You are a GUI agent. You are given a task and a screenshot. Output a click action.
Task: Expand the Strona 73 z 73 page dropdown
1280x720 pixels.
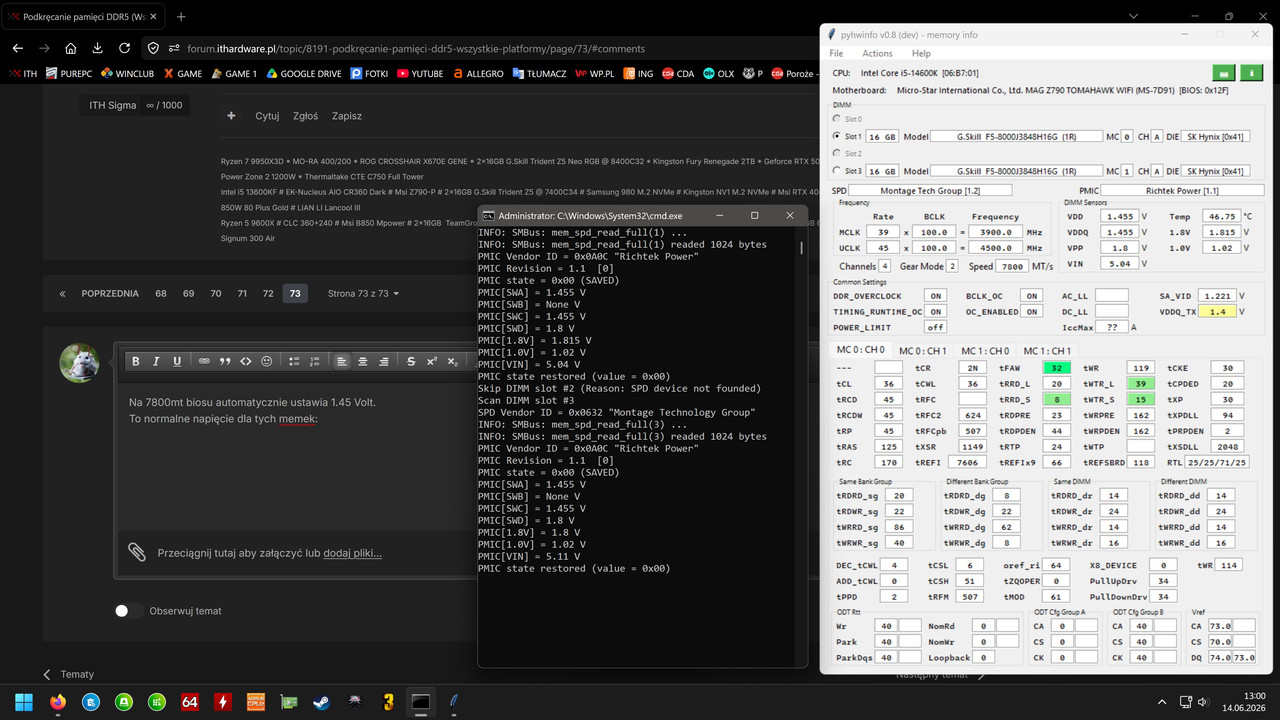tap(364, 293)
